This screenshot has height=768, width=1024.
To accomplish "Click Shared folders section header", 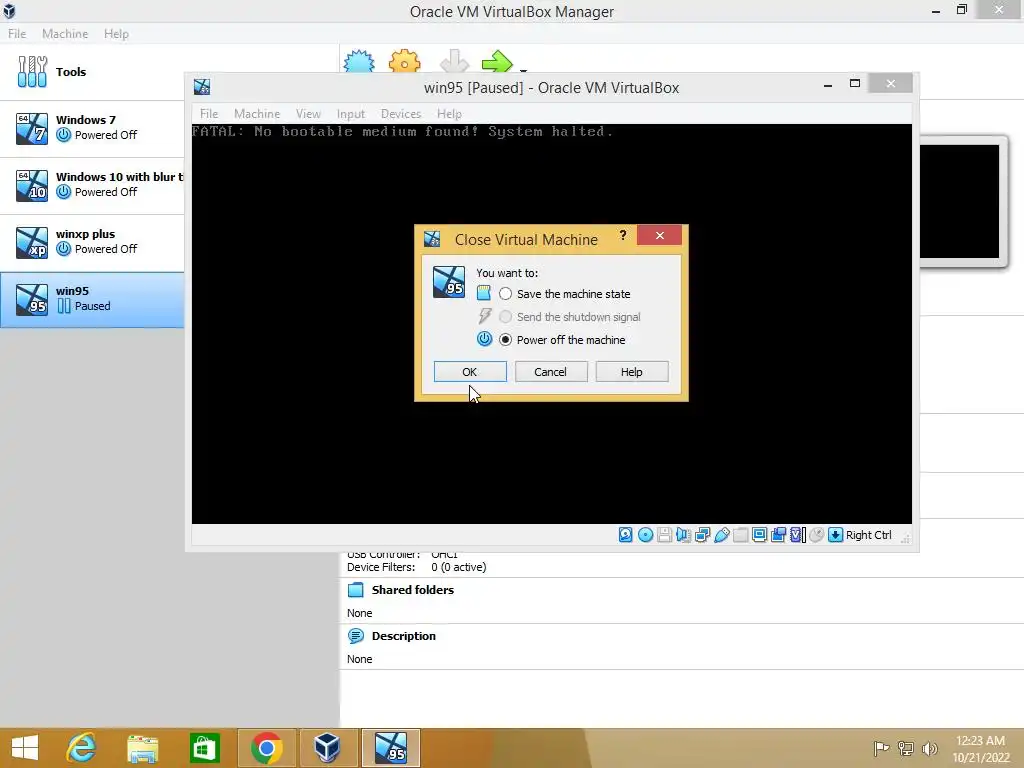I will (x=413, y=590).
